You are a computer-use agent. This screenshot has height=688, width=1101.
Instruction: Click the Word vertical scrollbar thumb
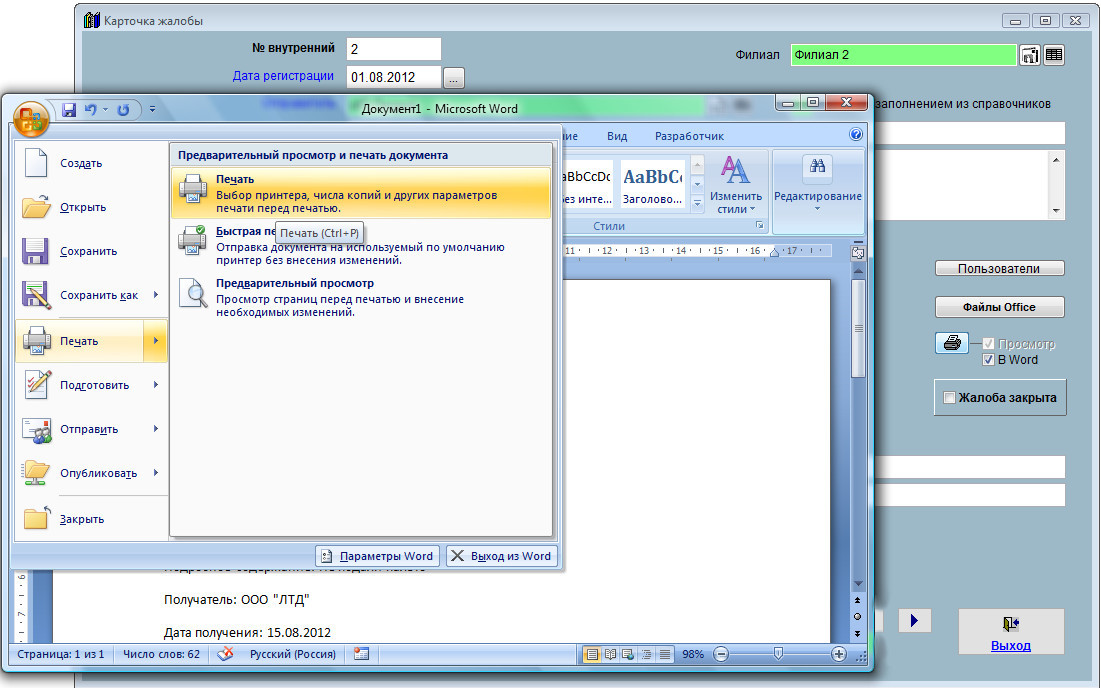point(858,329)
